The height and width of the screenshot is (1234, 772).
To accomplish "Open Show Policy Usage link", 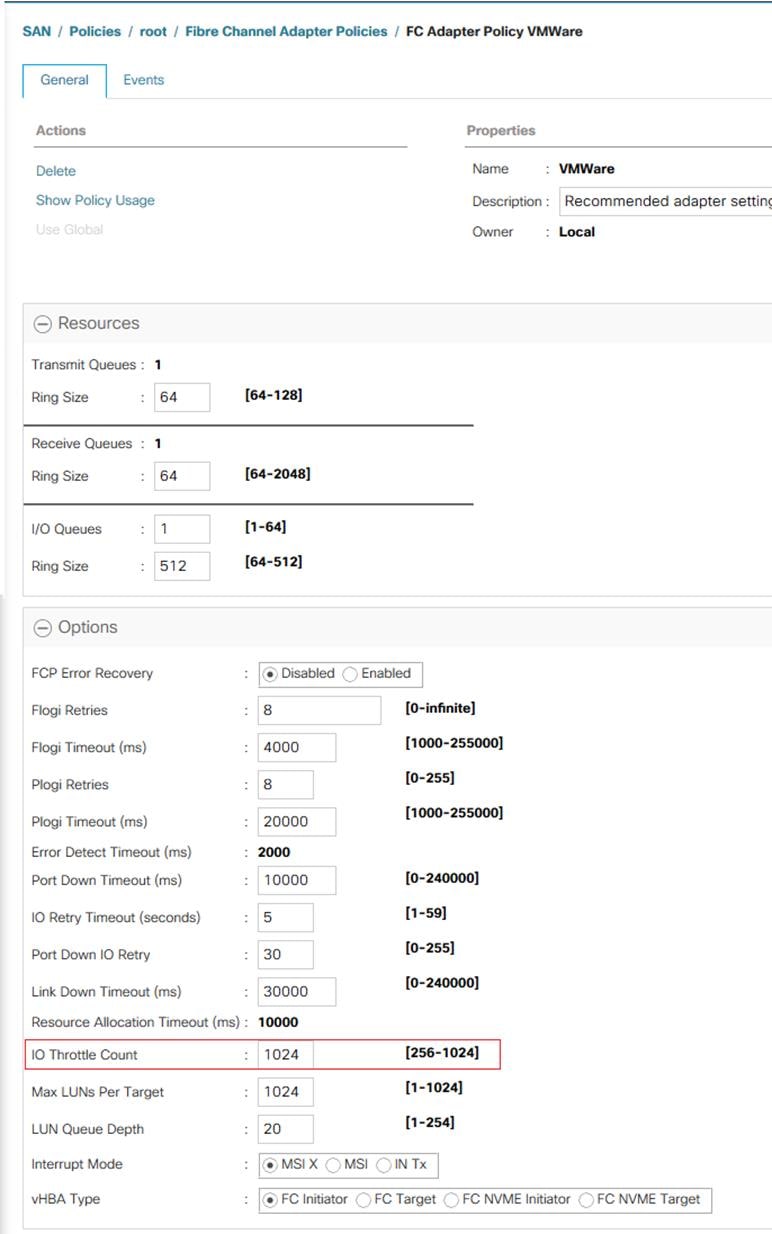I will click(95, 200).
